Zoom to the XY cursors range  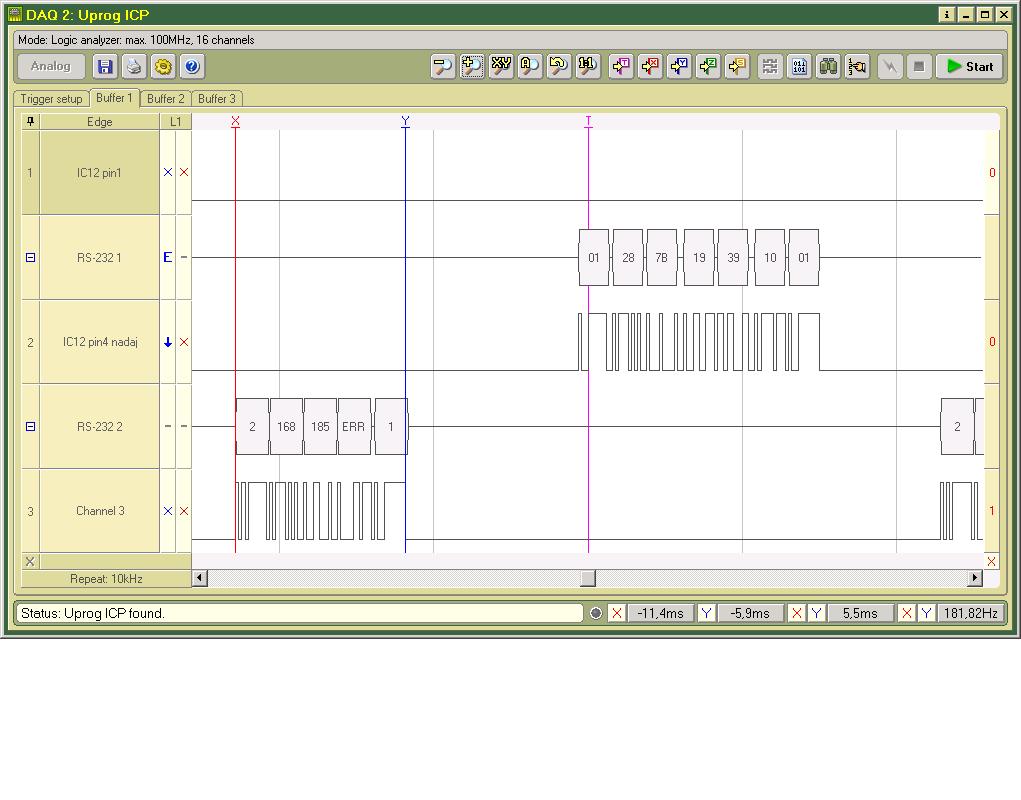tap(501, 66)
